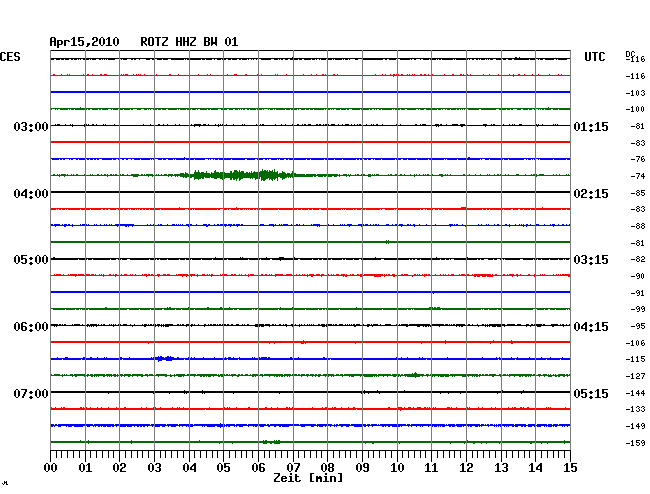Select the 03:00 local time label
The height and width of the screenshot is (494, 650).
coord(31,126)
